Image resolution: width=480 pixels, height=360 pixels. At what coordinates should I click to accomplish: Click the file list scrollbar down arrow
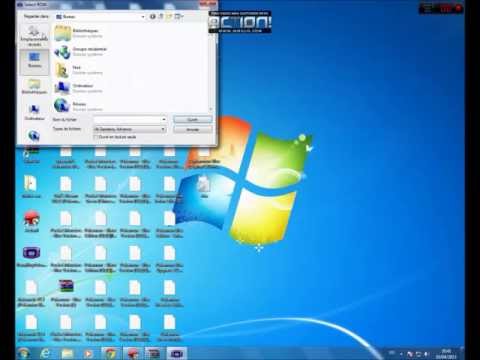click(x=211, y=109)
